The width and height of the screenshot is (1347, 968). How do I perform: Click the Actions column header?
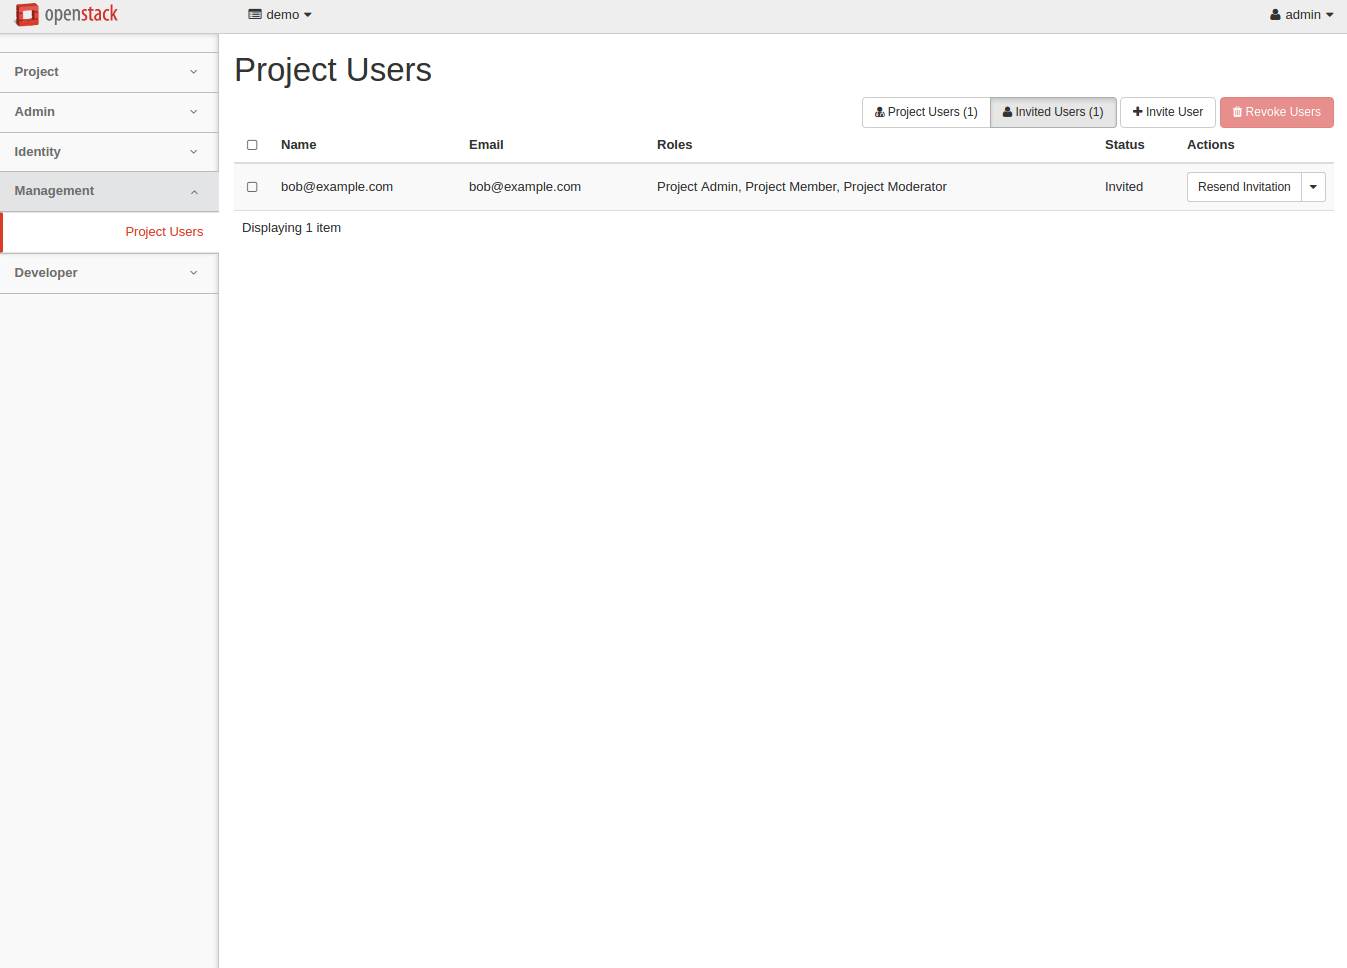(x=1211, y=145)
